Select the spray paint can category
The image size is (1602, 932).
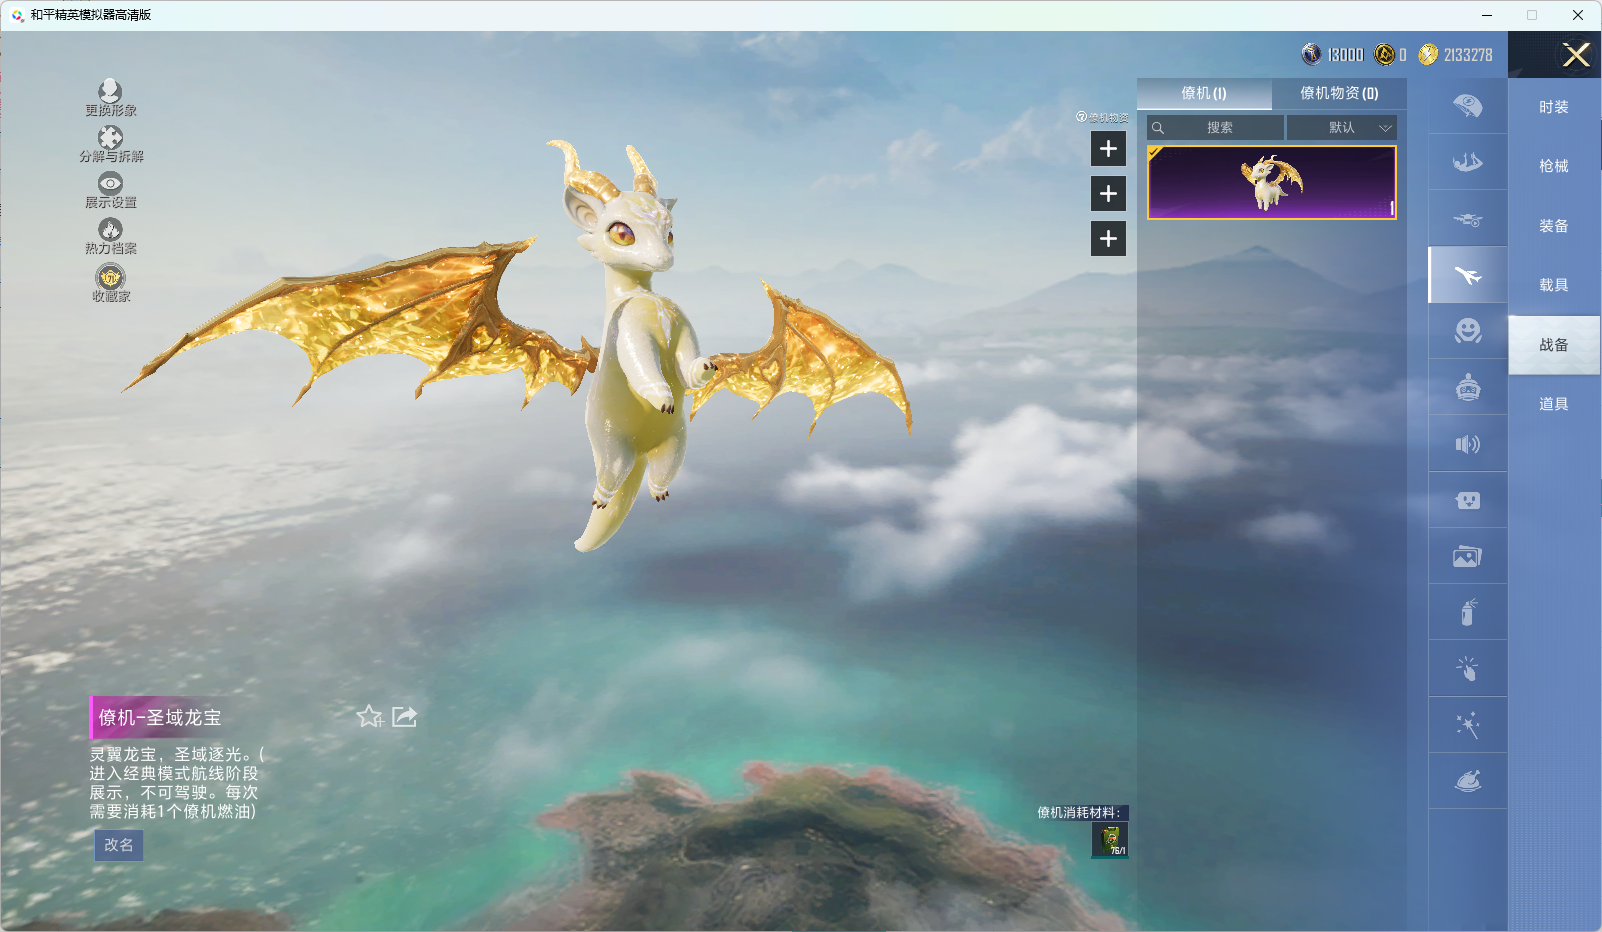point(1467,612)
